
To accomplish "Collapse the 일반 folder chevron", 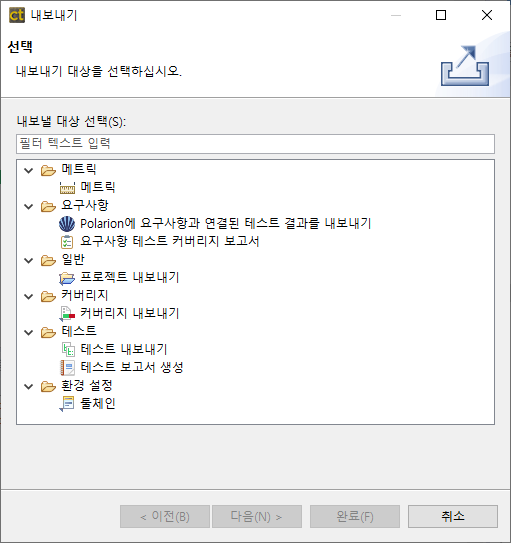I will pos(29,260).
